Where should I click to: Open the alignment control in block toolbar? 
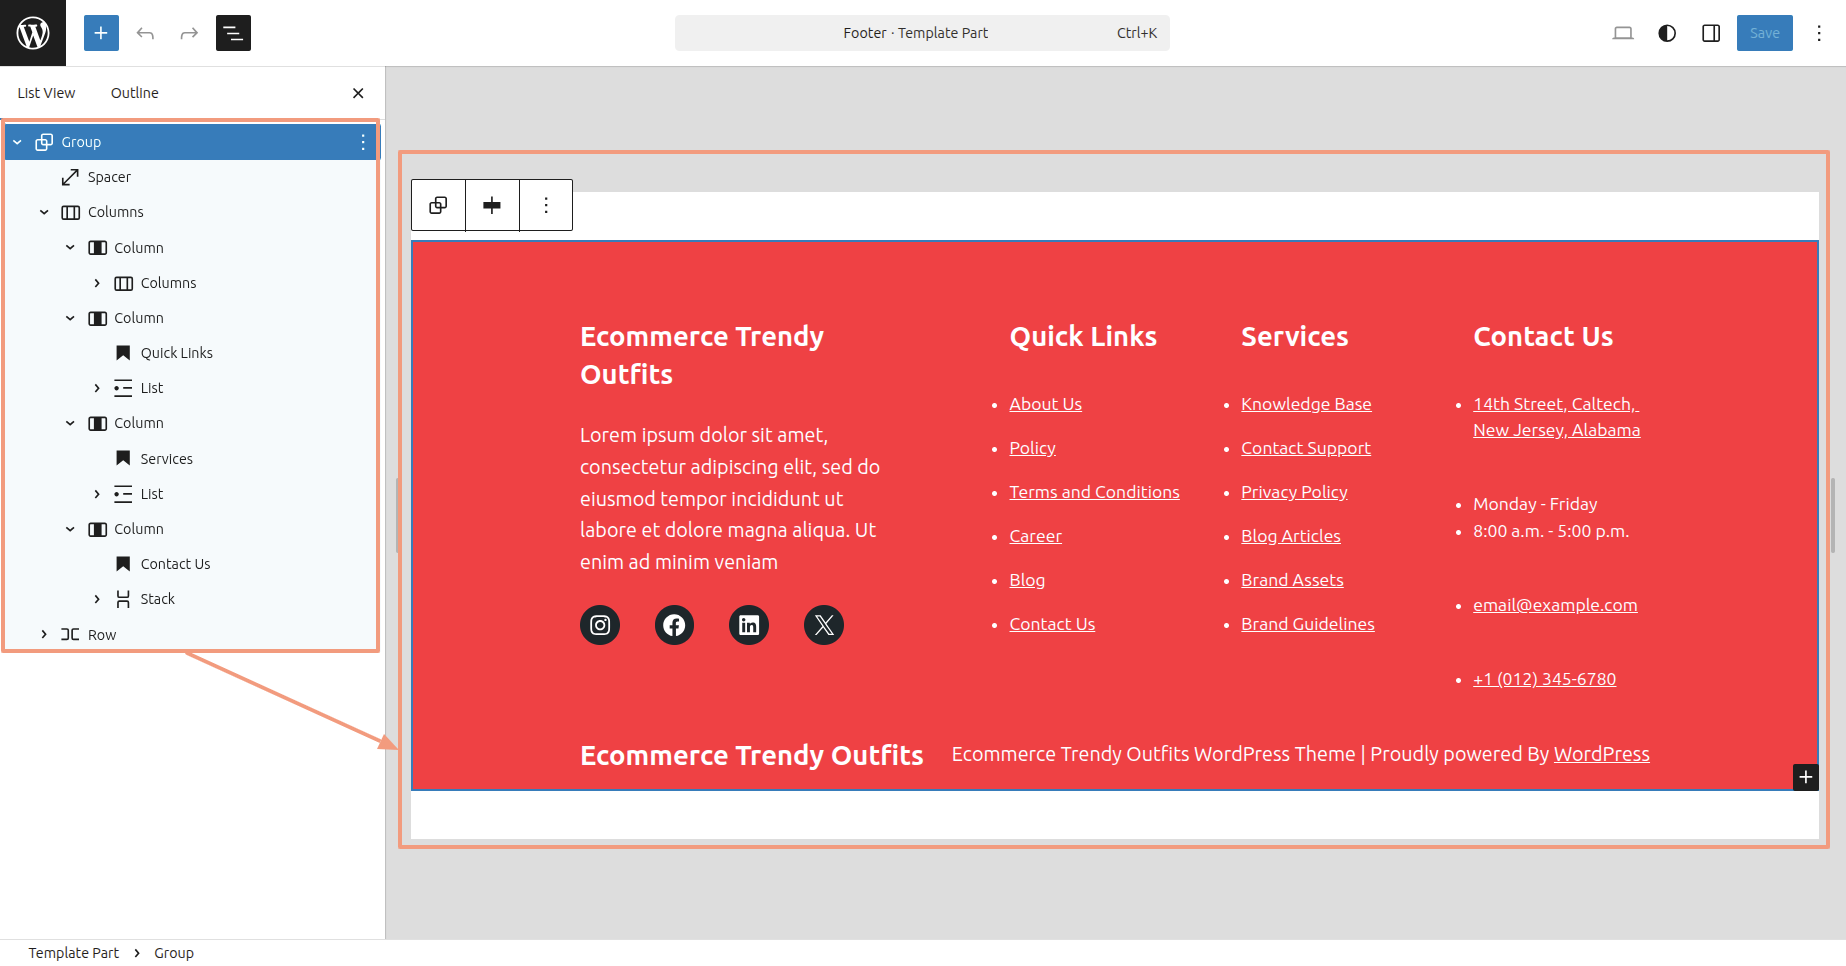(492, 205)
